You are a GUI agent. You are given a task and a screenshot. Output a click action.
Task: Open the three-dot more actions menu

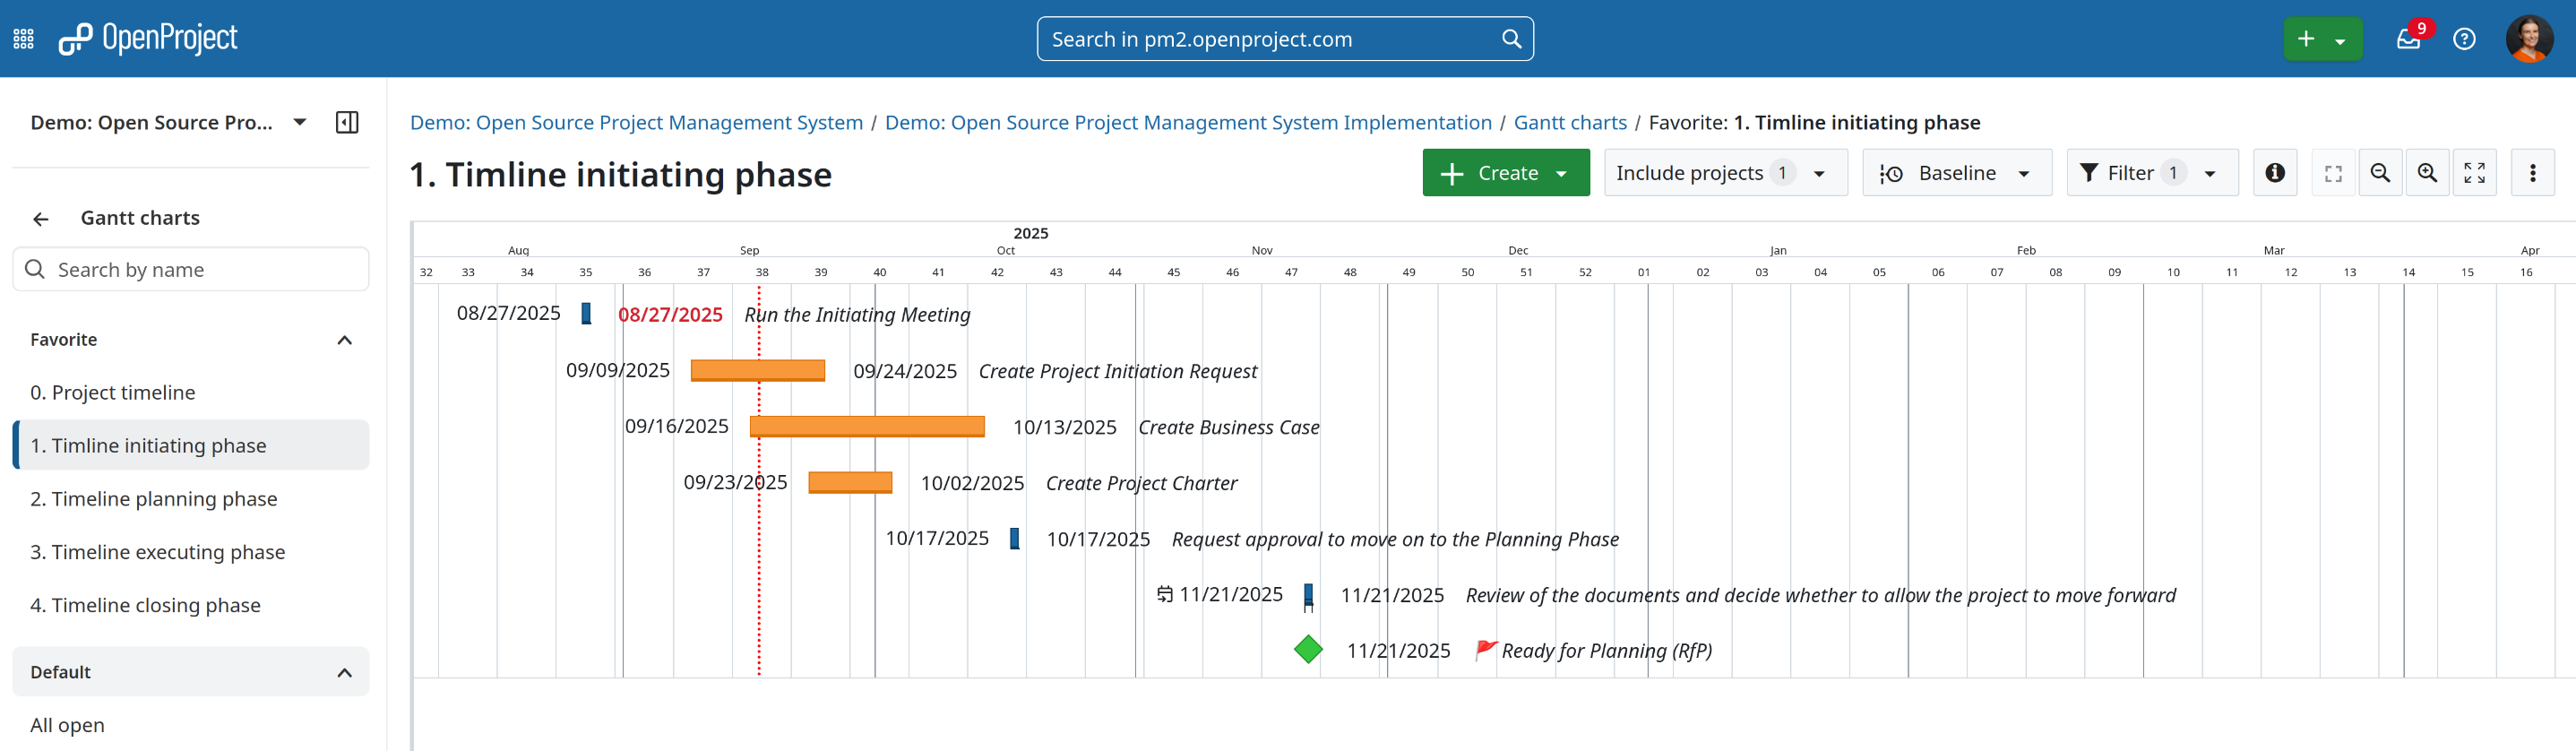(2532, 173)
